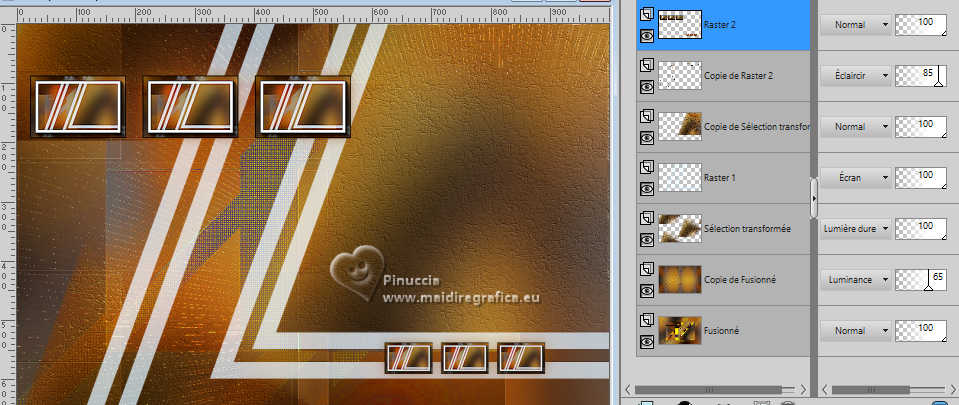Screen dimensions: 959x405
Task: Select the Raster 1 layer thumbnail
Action: click(679, 178)
